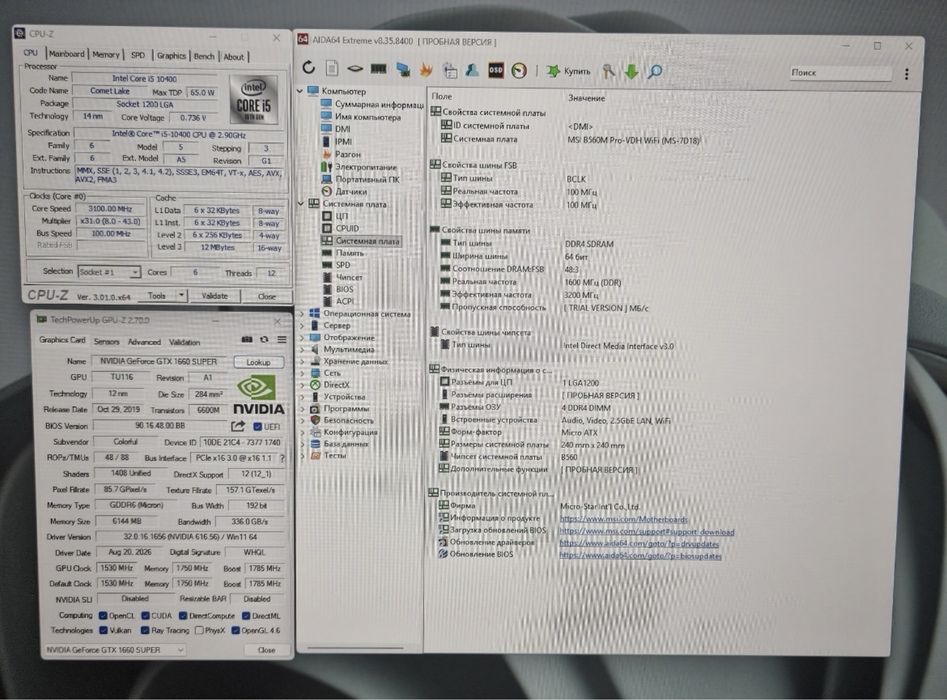Toggle the OpenCL checkbox in GPU-Z
Image resolution: width=947 pixels, height=700 pixels.
click(x=103, y=615)
